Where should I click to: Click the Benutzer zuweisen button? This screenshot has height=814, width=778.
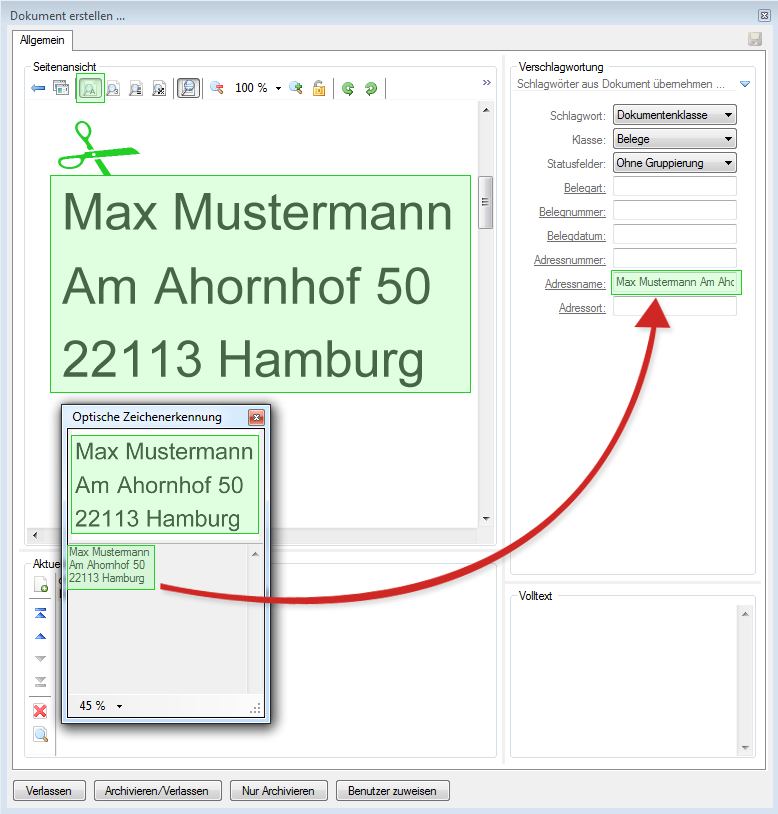[392, 791]
